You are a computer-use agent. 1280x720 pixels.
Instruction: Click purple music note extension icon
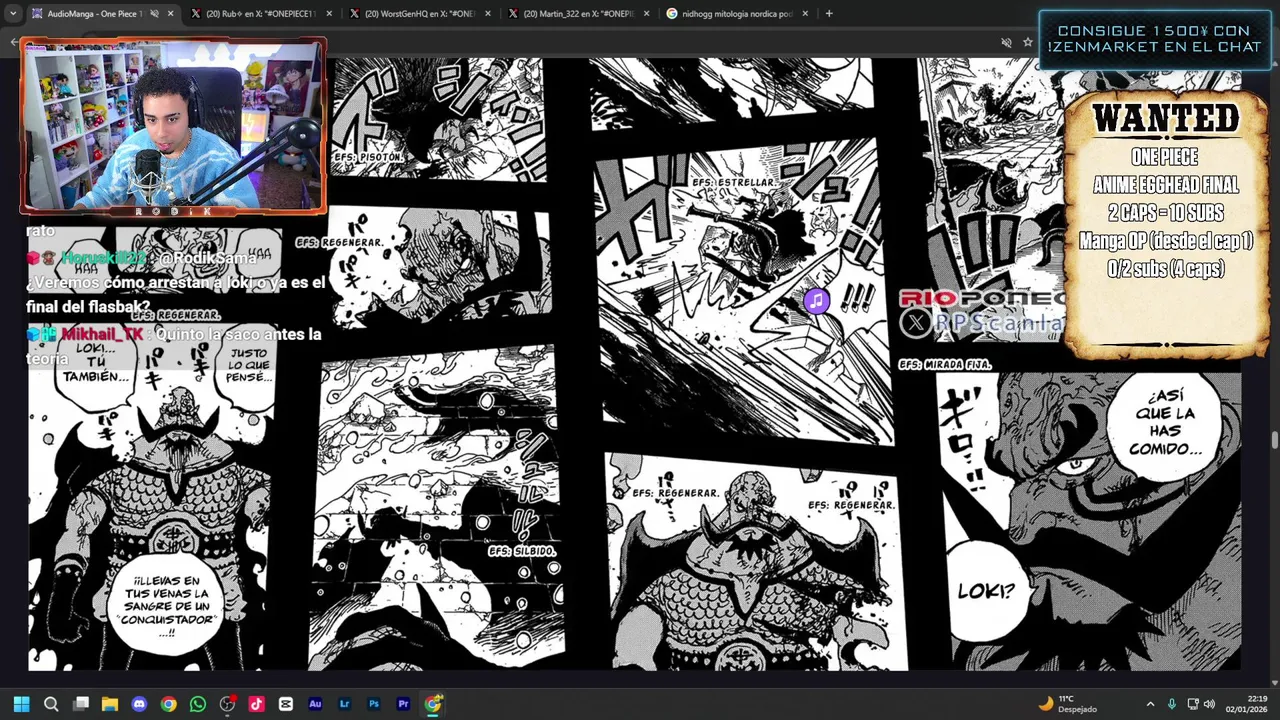tap(816, 300)
